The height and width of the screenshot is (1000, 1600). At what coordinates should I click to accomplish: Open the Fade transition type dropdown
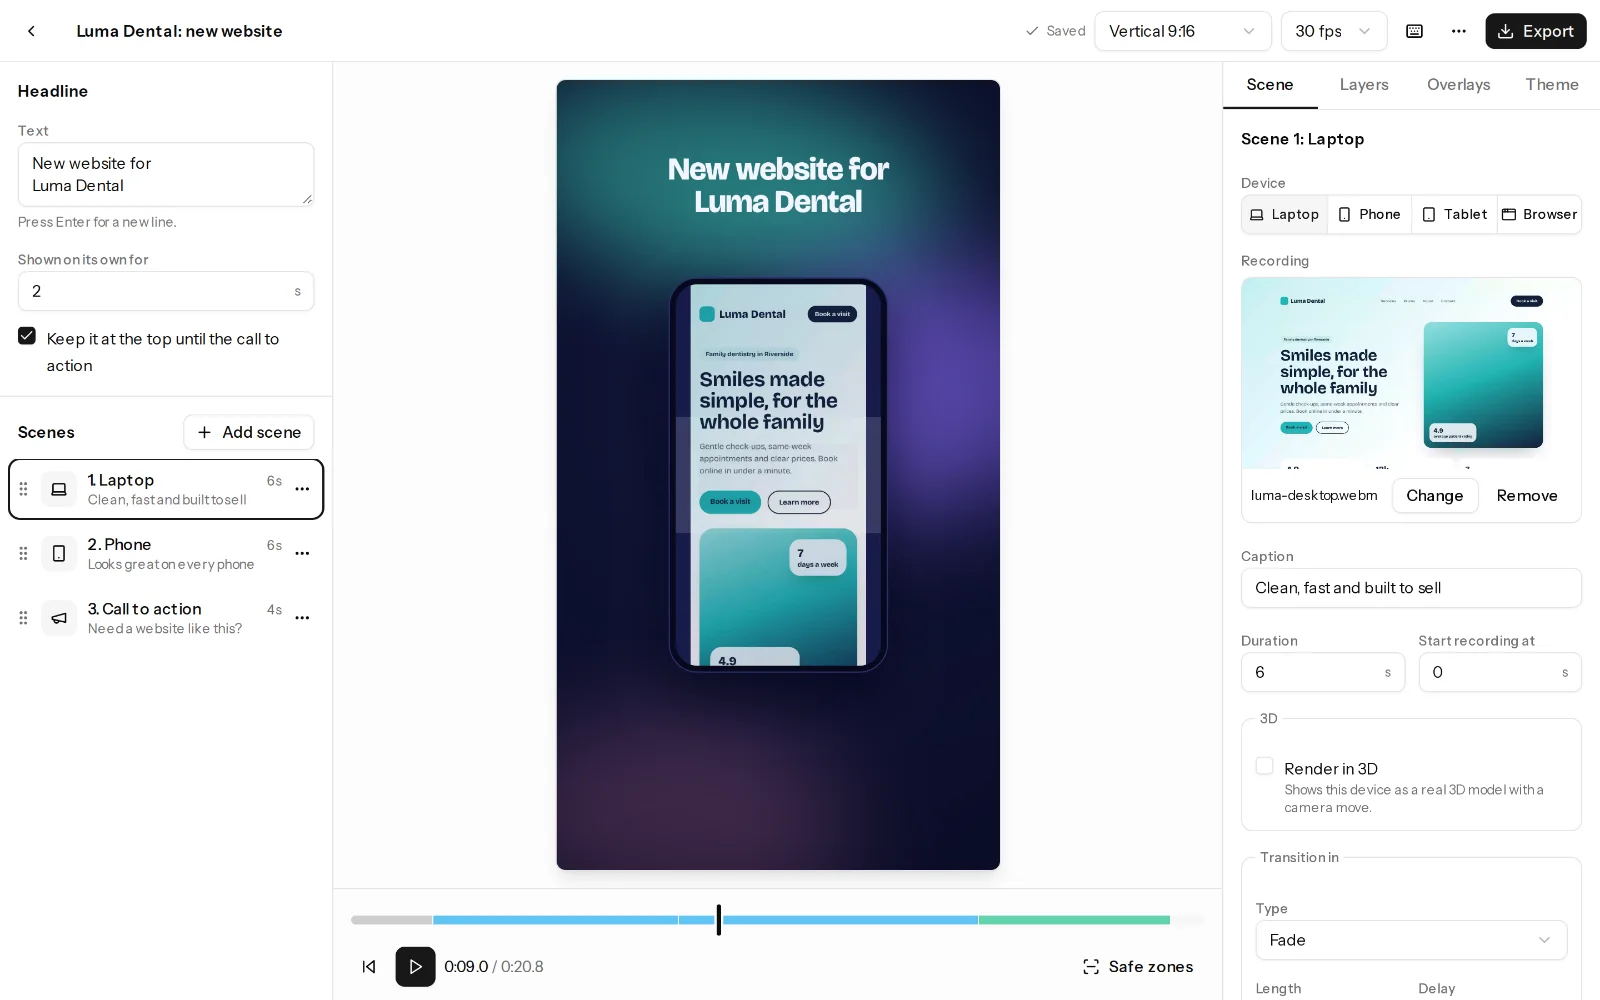pyautogui.click(x=1411, y=940)
